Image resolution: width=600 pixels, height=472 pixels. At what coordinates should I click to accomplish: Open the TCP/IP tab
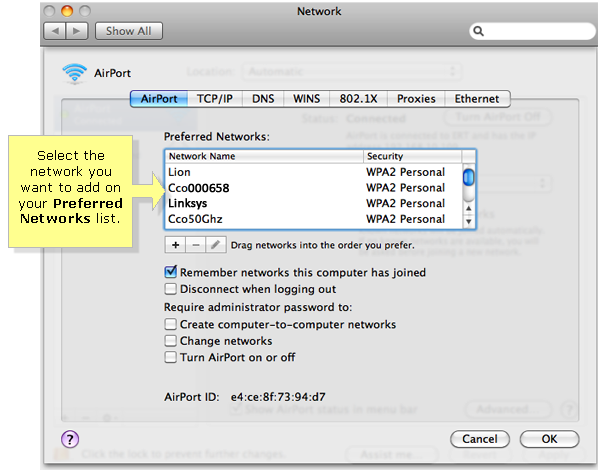pos(215,99)
